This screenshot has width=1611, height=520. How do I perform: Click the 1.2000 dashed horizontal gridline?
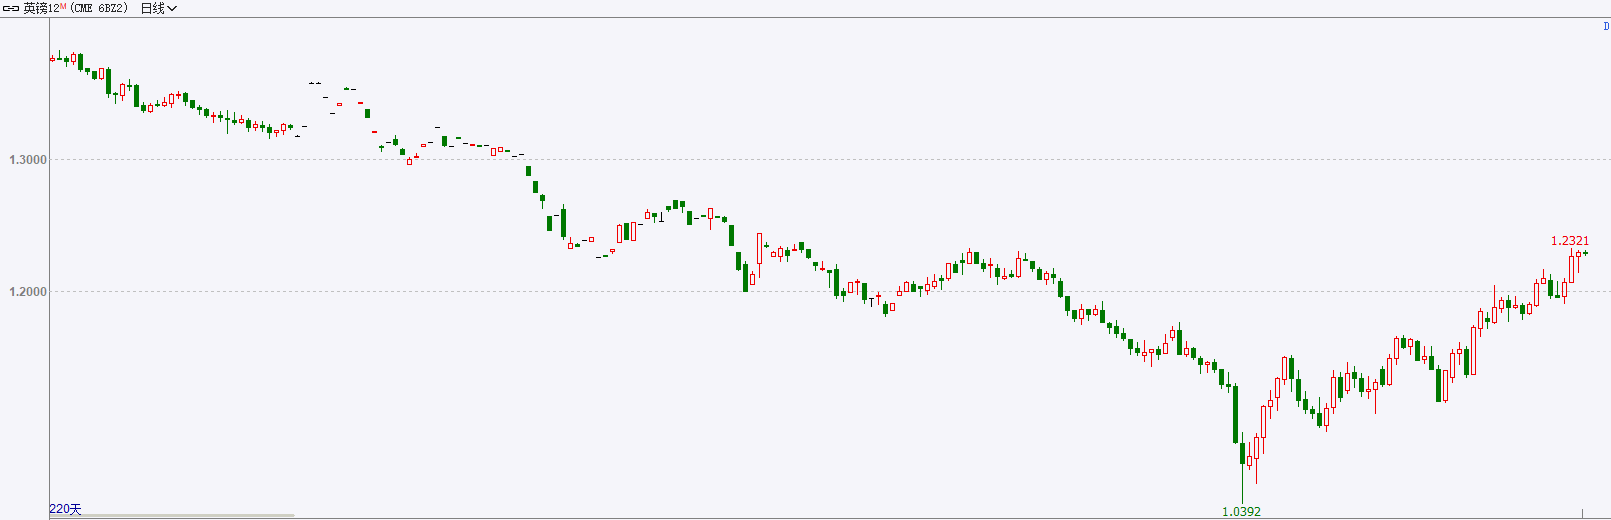tap(830, 291)
